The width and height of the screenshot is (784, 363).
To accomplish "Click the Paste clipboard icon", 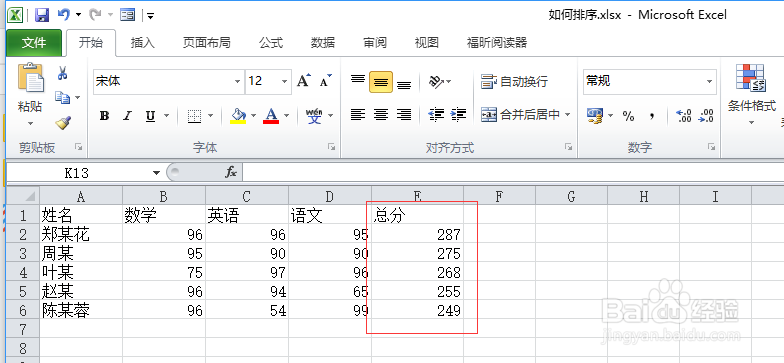I will click(x=30, y=77).
